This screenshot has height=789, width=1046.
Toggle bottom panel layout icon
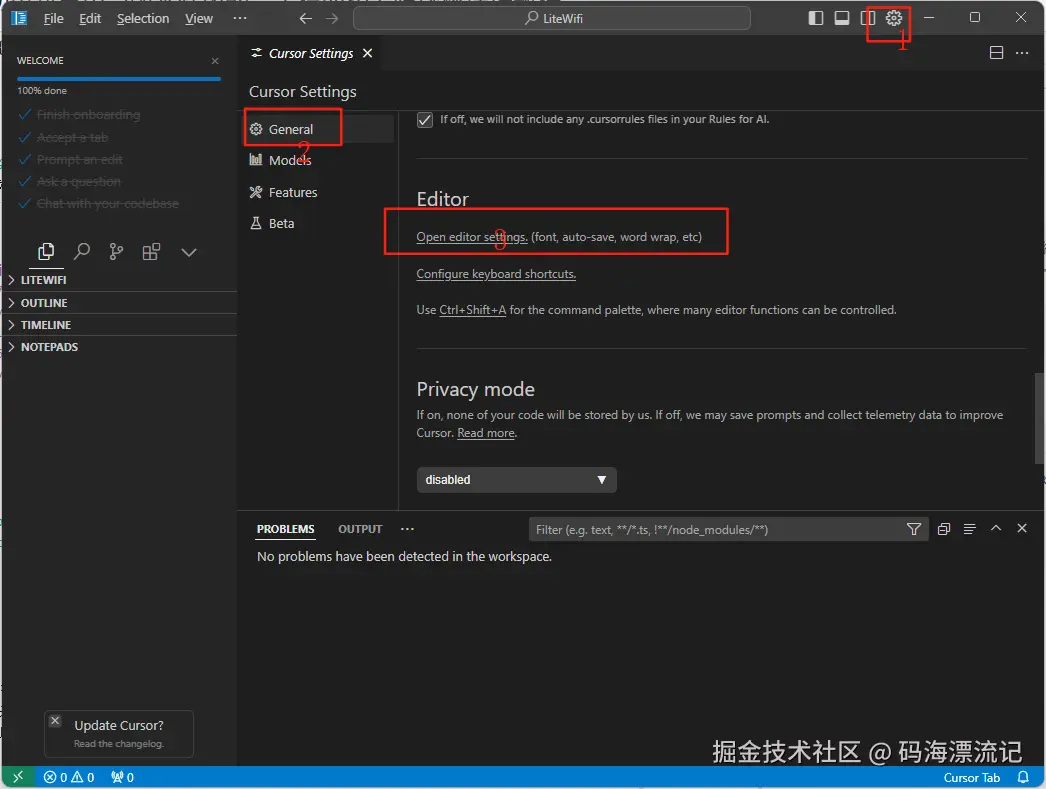coord(841,18)
